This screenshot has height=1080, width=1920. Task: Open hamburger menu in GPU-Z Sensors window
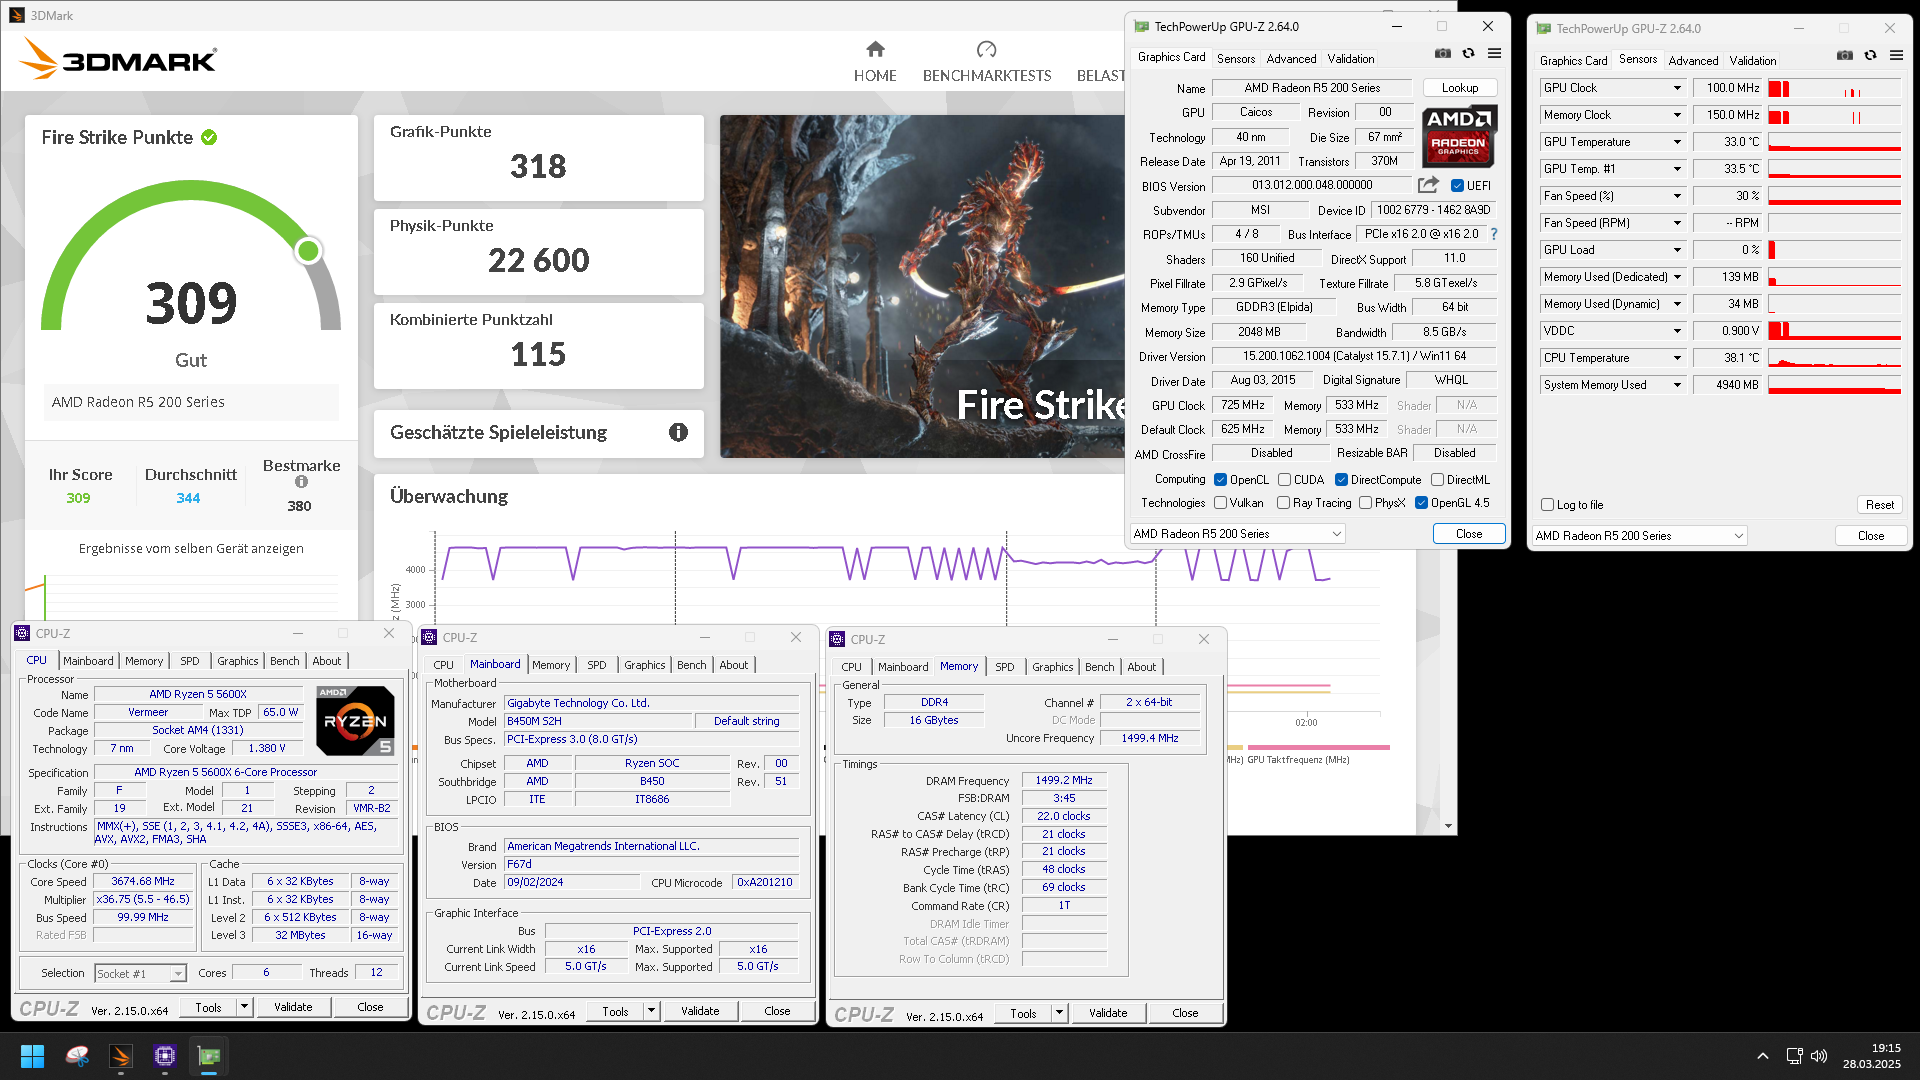click(x=1896, y=56)
